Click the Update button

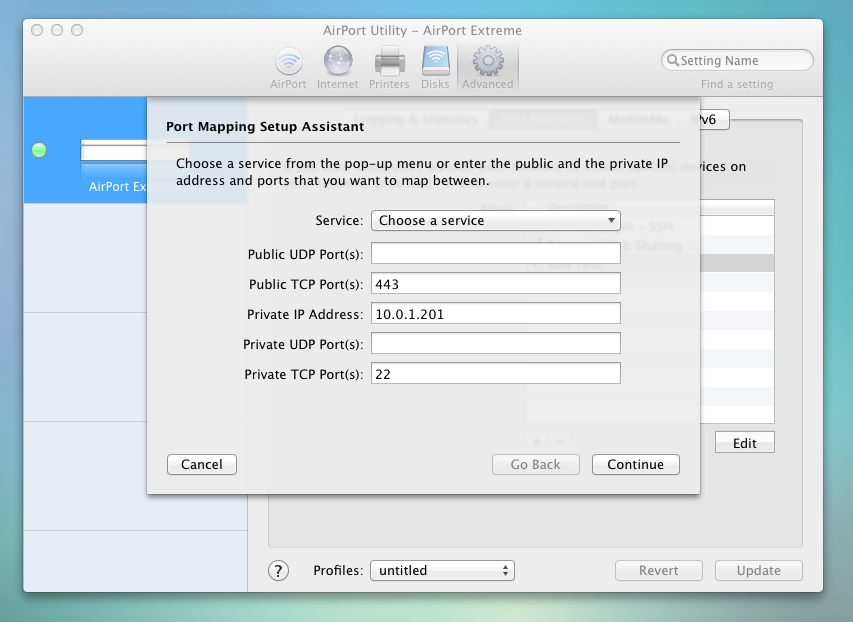759,570
